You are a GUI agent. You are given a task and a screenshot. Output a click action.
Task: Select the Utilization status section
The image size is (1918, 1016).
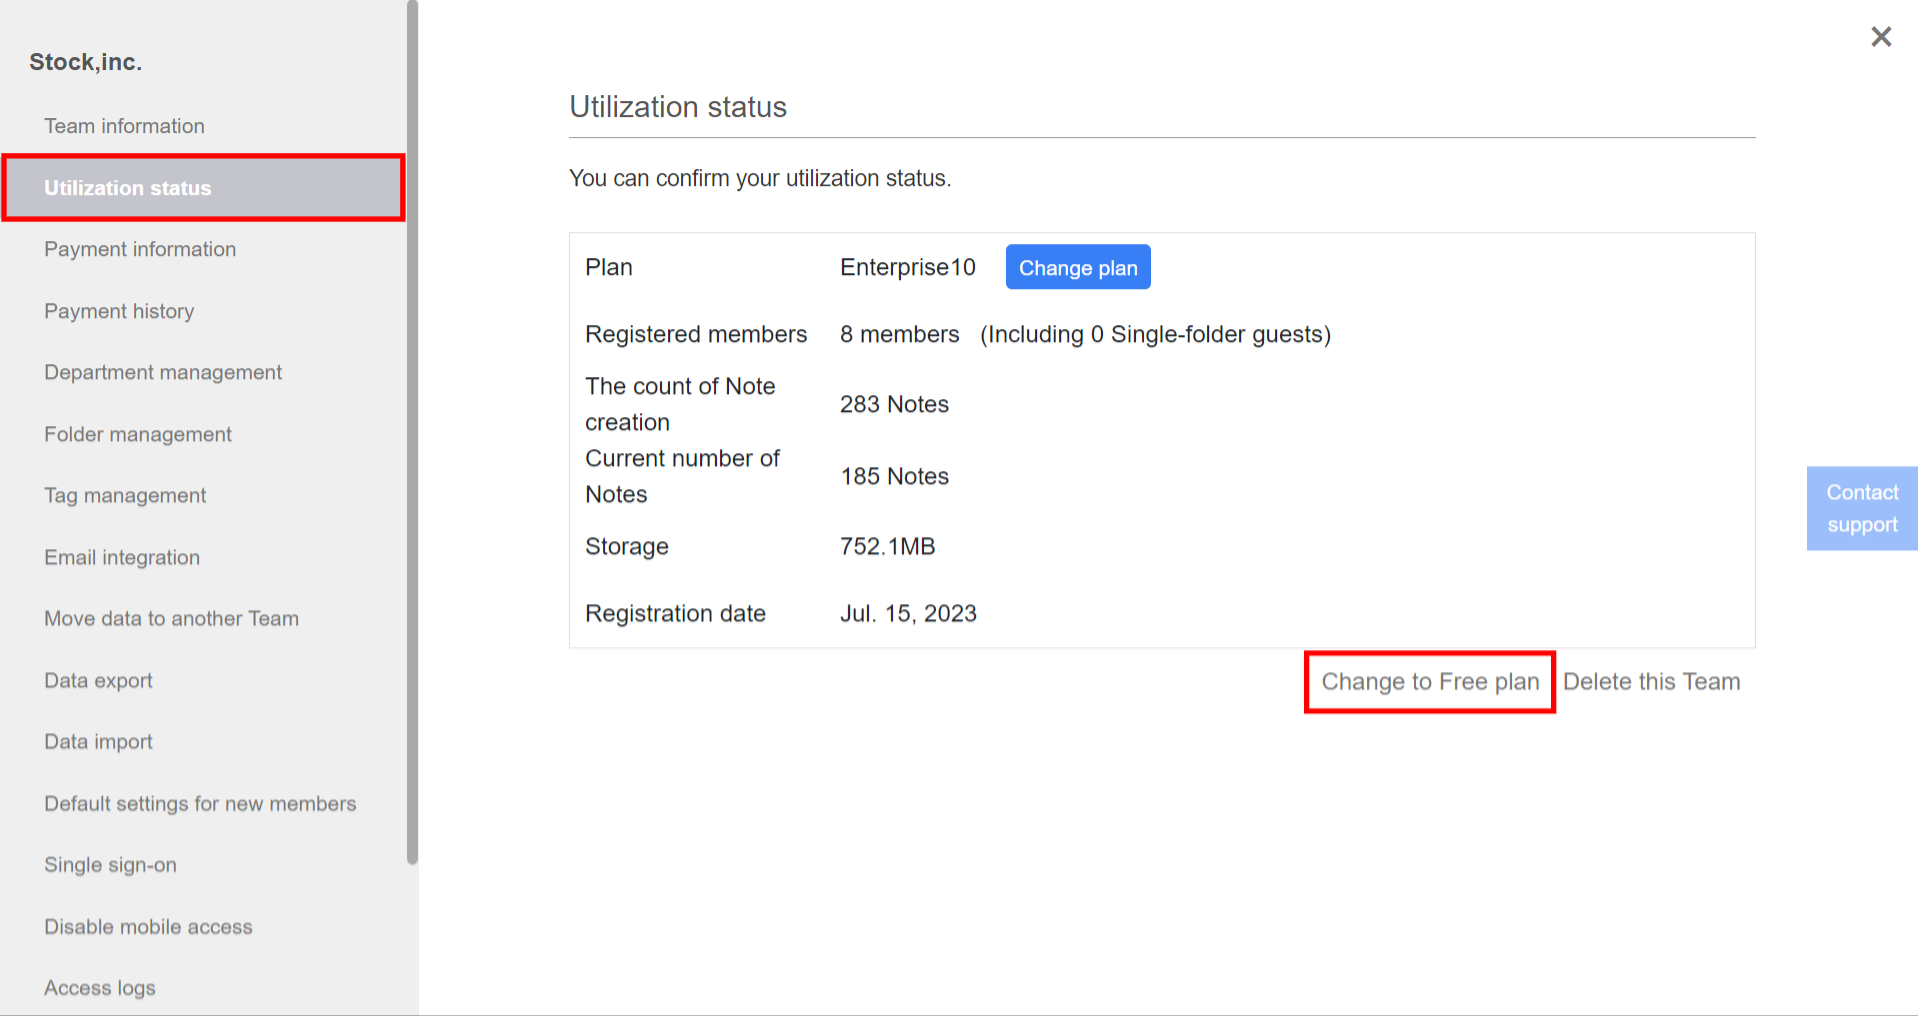127,188
